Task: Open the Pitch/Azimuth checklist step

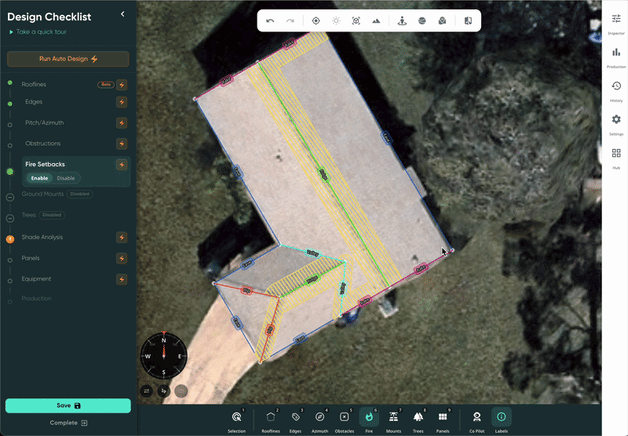Action: pyautogui.click(x=44, y=123)
